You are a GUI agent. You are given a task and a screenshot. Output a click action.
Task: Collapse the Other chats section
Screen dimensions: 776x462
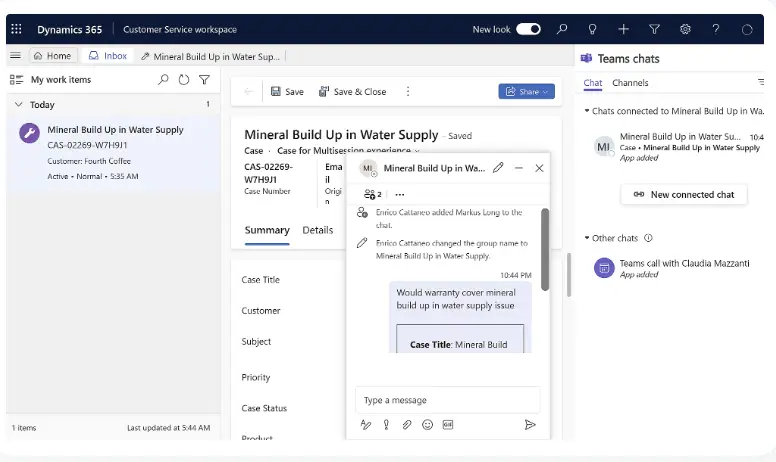click(587, 238)
